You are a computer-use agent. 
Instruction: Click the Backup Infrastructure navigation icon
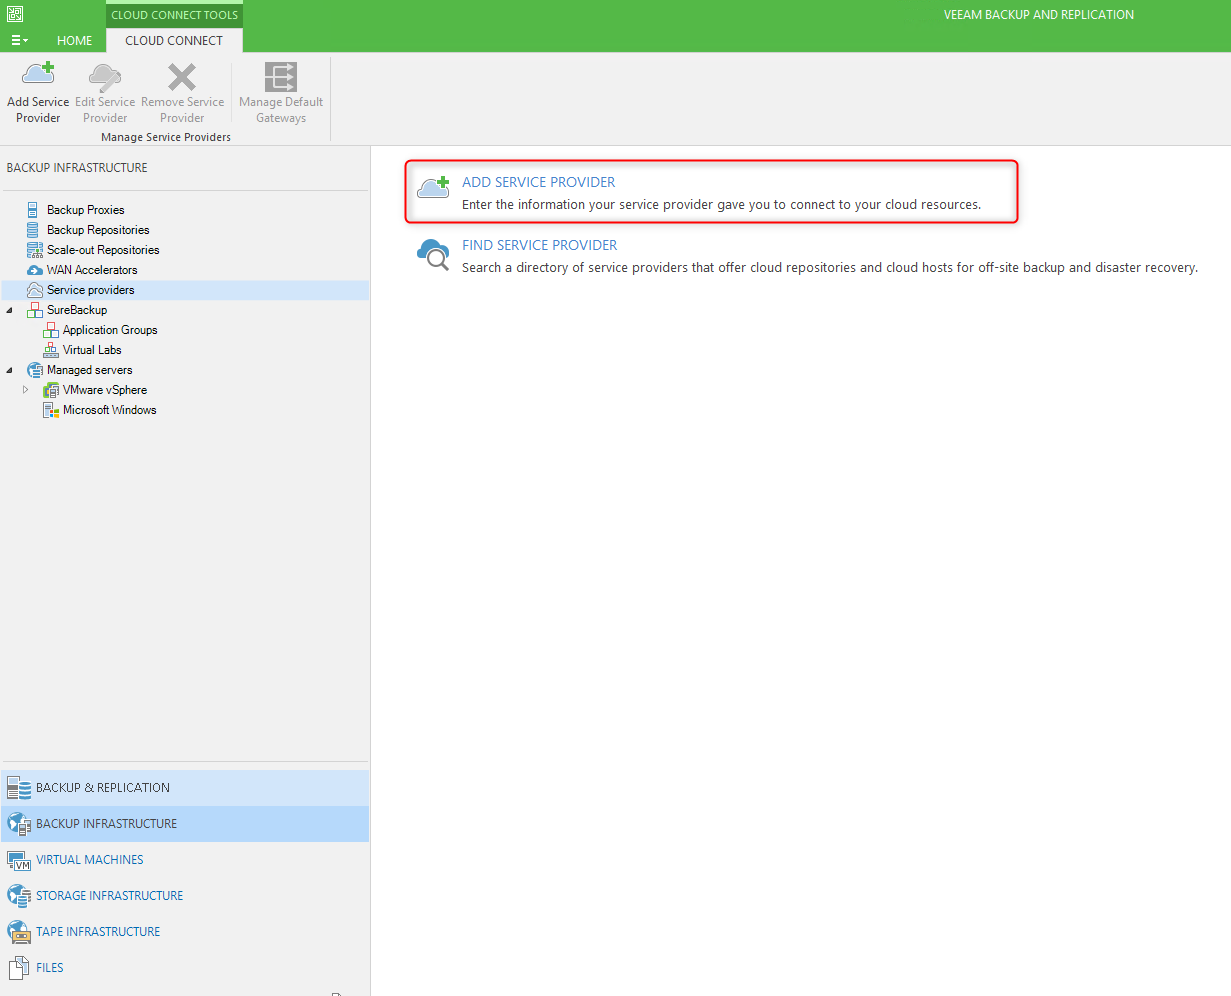click(19, 824)
